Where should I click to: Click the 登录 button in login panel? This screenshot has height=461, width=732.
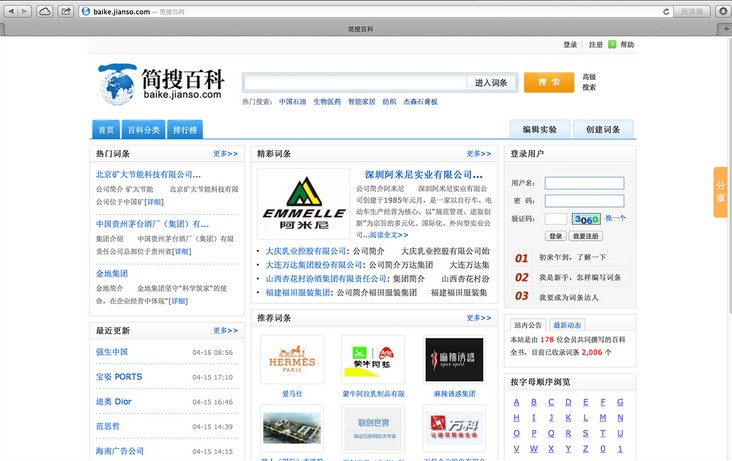[x=556, y=236]
